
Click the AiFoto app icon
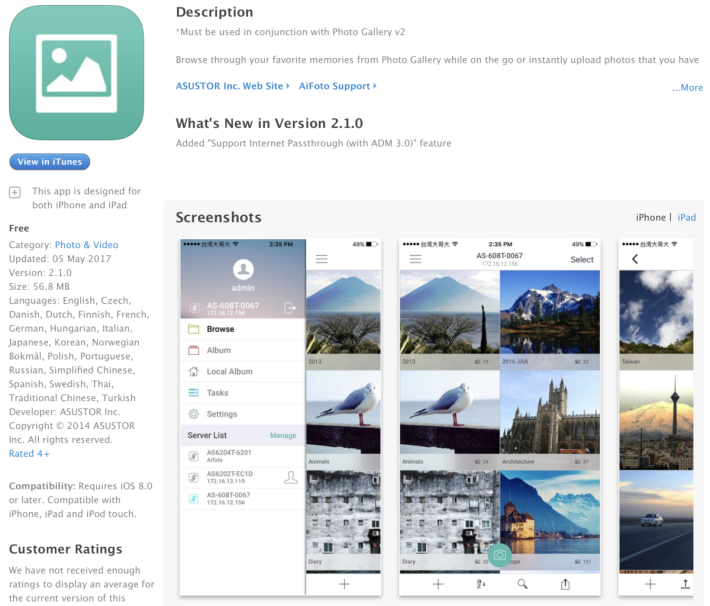tap(77, 72)
